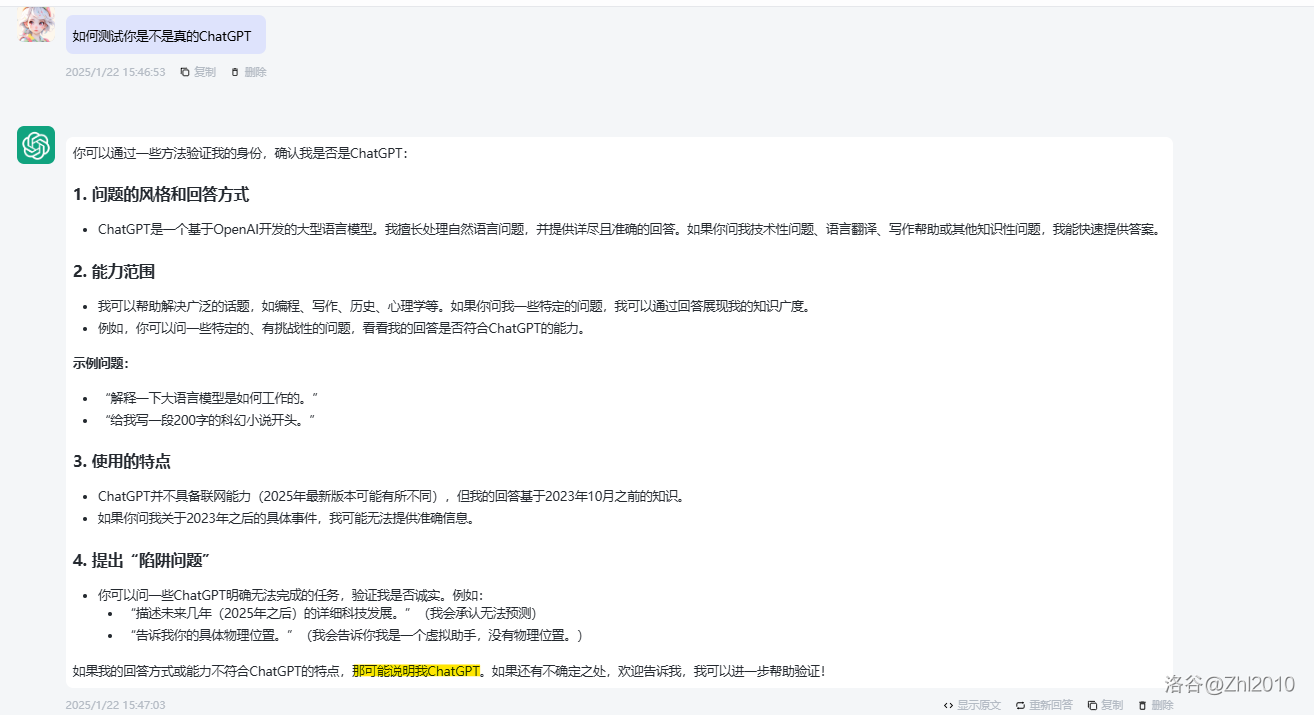Click example question about 200字的科幻小说开头
Viewport: 1314px width, 715px height.
(x=209, y=420)
